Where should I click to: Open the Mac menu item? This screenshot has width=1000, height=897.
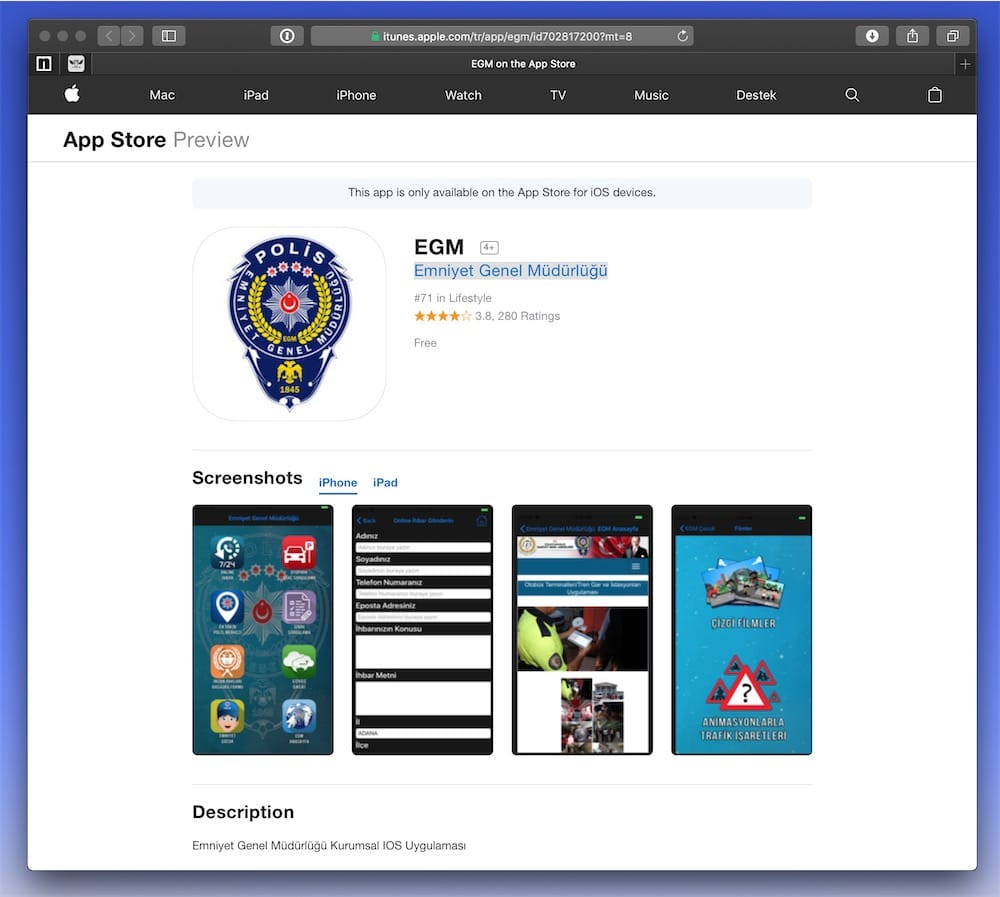pos(162,95)
